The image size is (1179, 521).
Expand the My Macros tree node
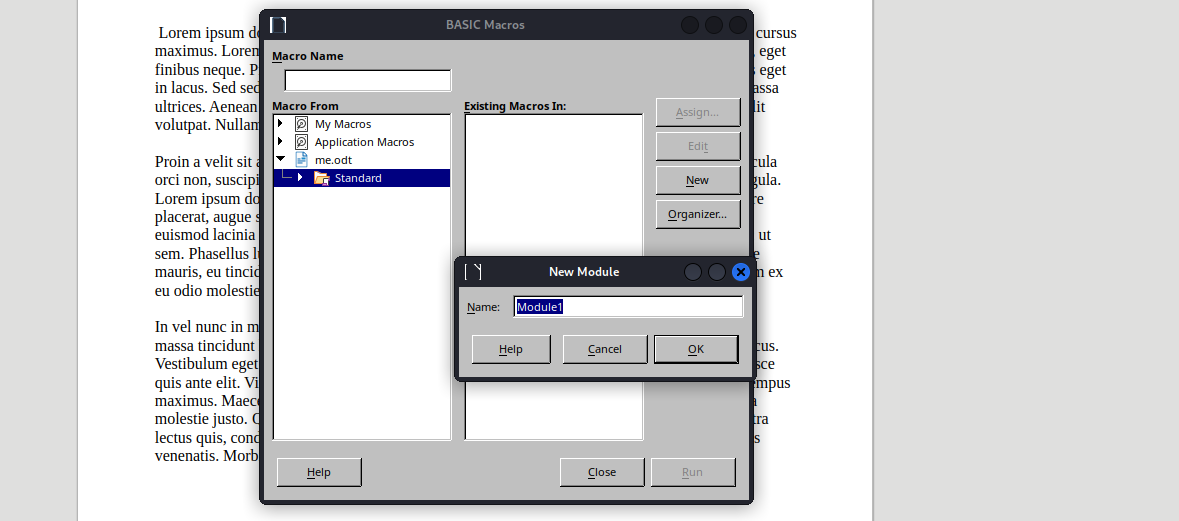[280, 123]
